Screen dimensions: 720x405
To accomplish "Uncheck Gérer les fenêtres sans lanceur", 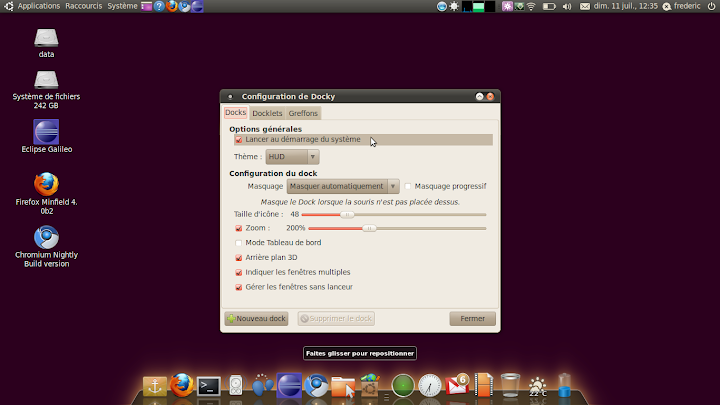I will coord(238,287).
